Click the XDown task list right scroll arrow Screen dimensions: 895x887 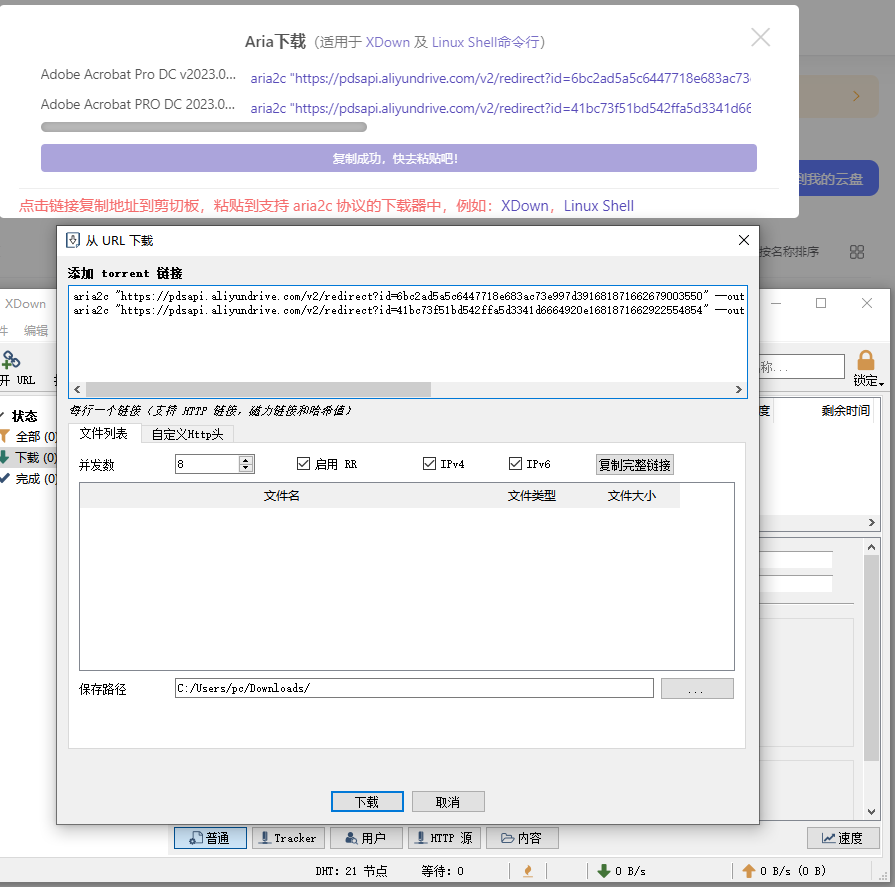click(x=872, y=522)
